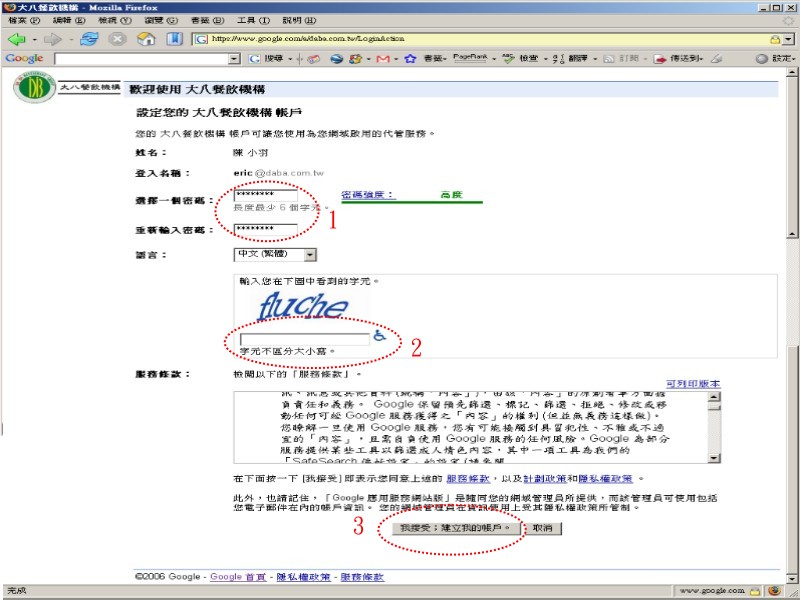
Task: Open the password strength (密碼強度) link
Action: coord(368,194)
